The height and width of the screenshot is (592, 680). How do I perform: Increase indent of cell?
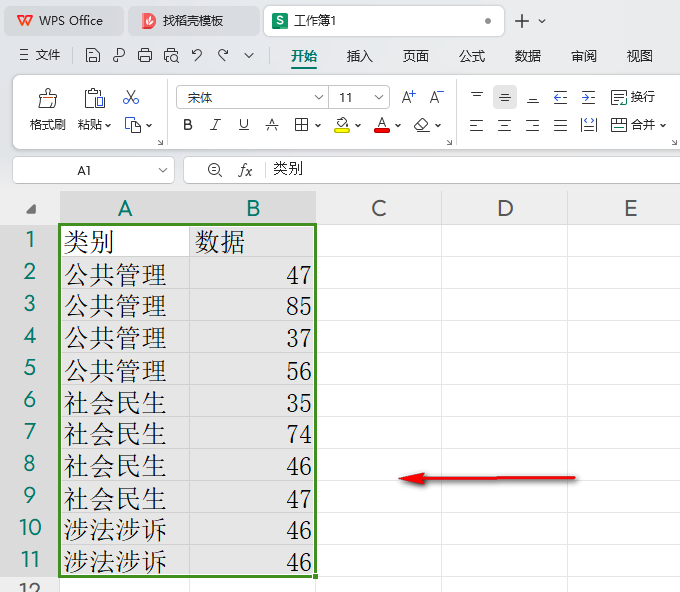pos(588,97)
